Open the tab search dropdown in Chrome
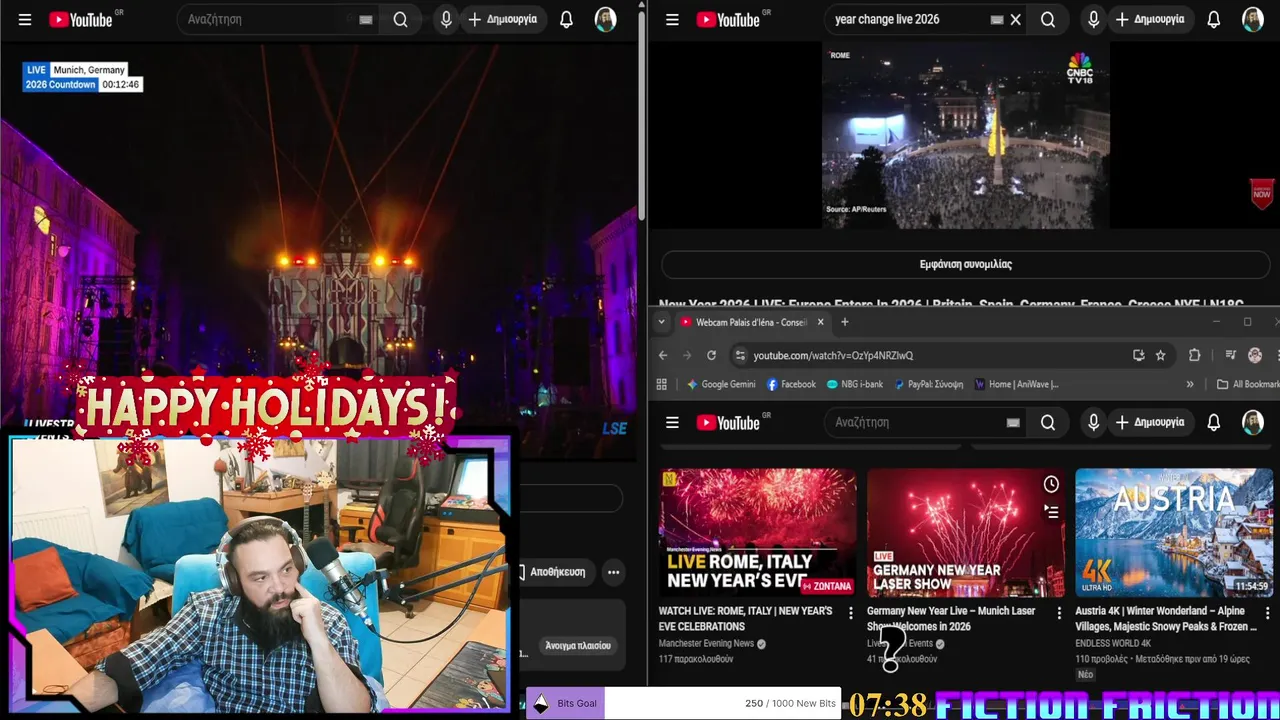 (661, 322)
